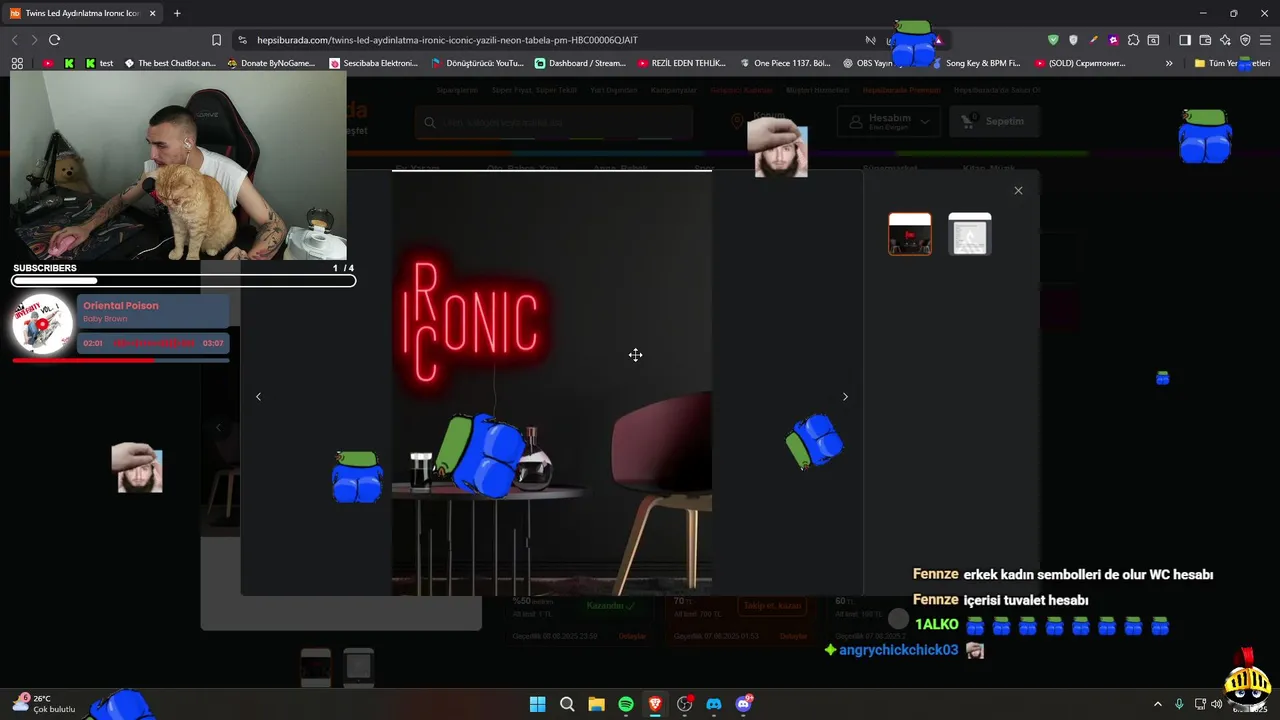This screenshot has width=1280, height=720.
Task: Bookmark this page
Action: (216, 40)
